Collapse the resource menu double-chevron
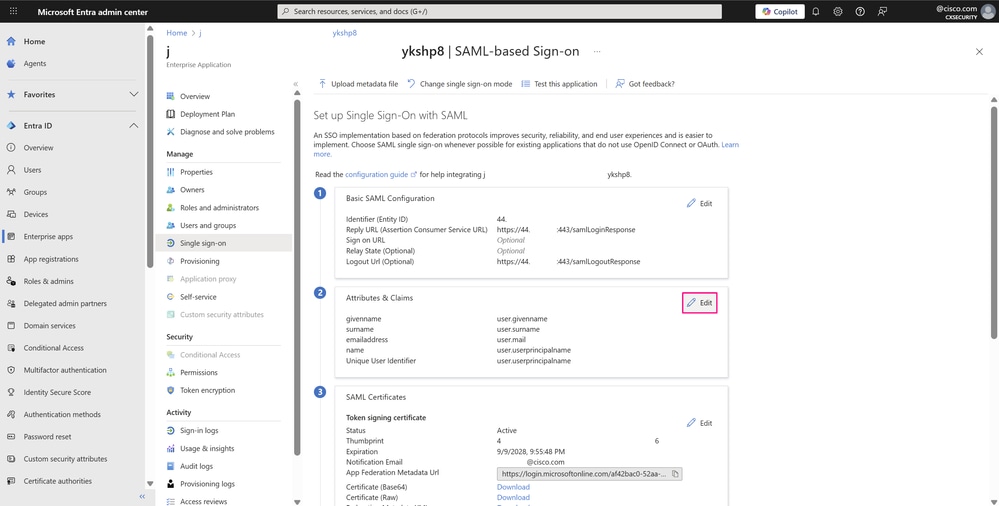 296,84
